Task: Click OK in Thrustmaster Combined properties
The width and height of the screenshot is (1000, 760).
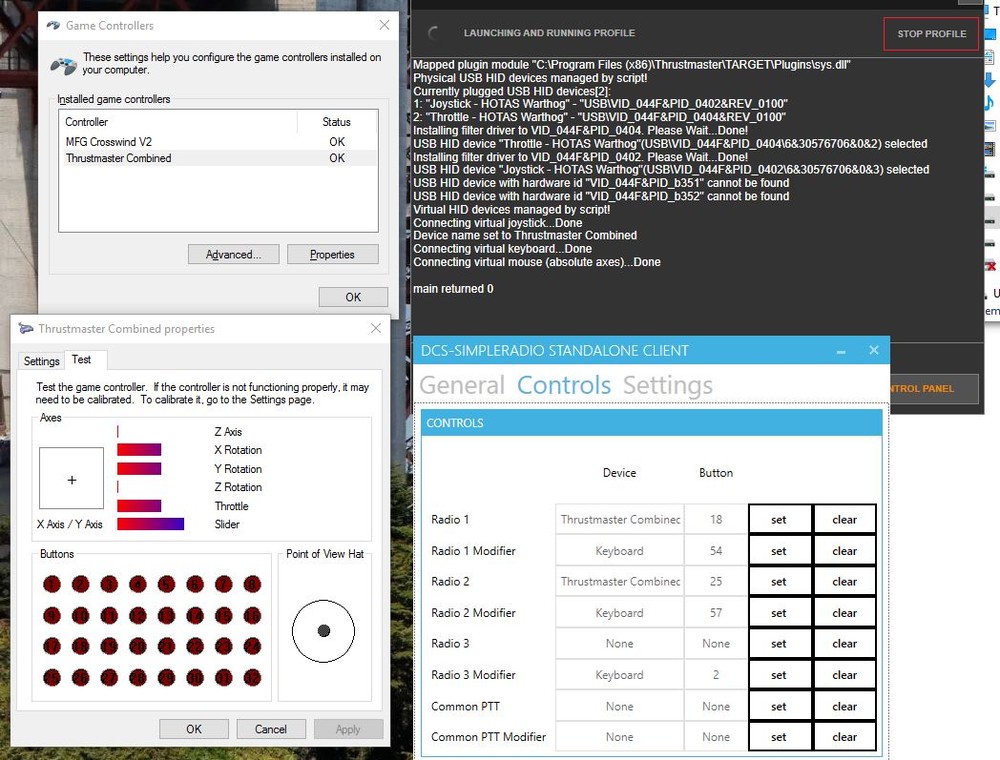Action: (194, 729)
